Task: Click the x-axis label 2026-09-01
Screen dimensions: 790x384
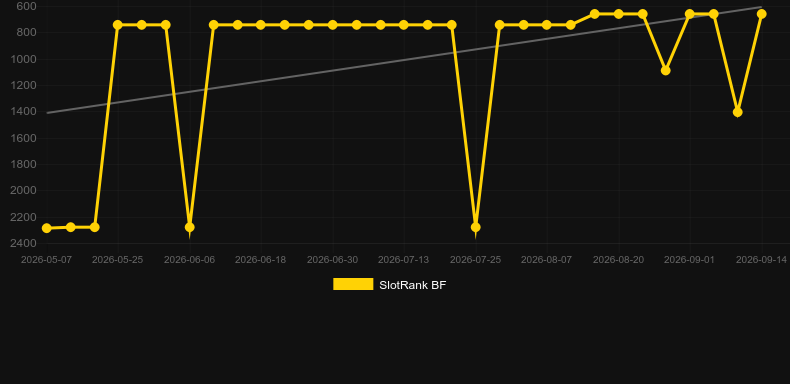Action: [689, 260]
